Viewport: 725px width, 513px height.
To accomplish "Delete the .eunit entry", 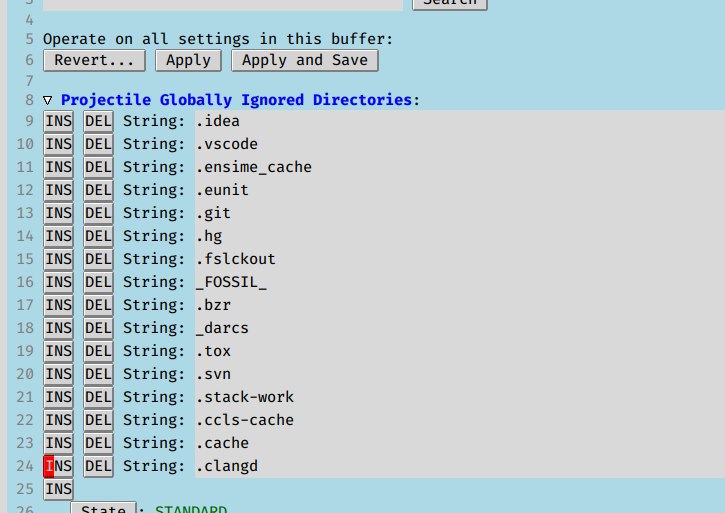I will point(98,191).
